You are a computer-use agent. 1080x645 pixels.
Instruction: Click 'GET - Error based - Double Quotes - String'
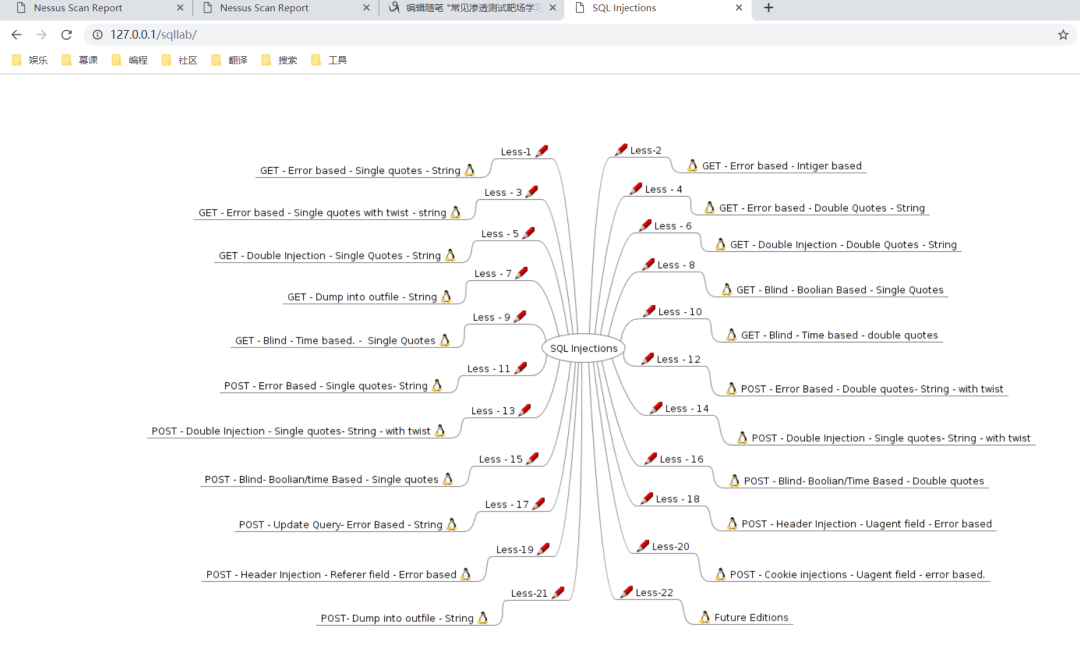[822, 208]
